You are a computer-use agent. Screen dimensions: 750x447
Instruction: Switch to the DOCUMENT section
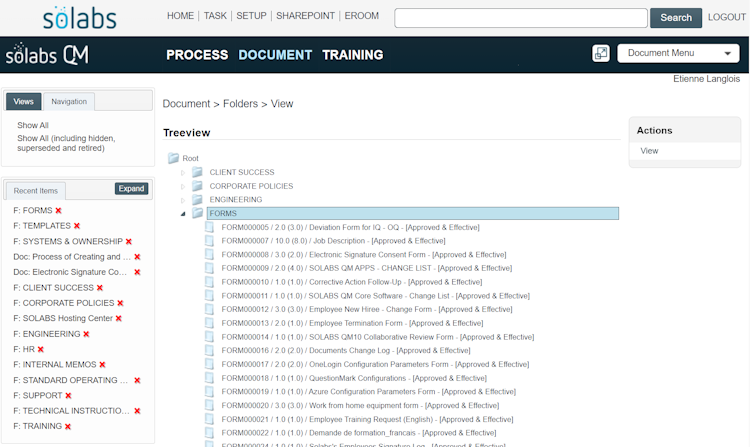pos(275,55)
